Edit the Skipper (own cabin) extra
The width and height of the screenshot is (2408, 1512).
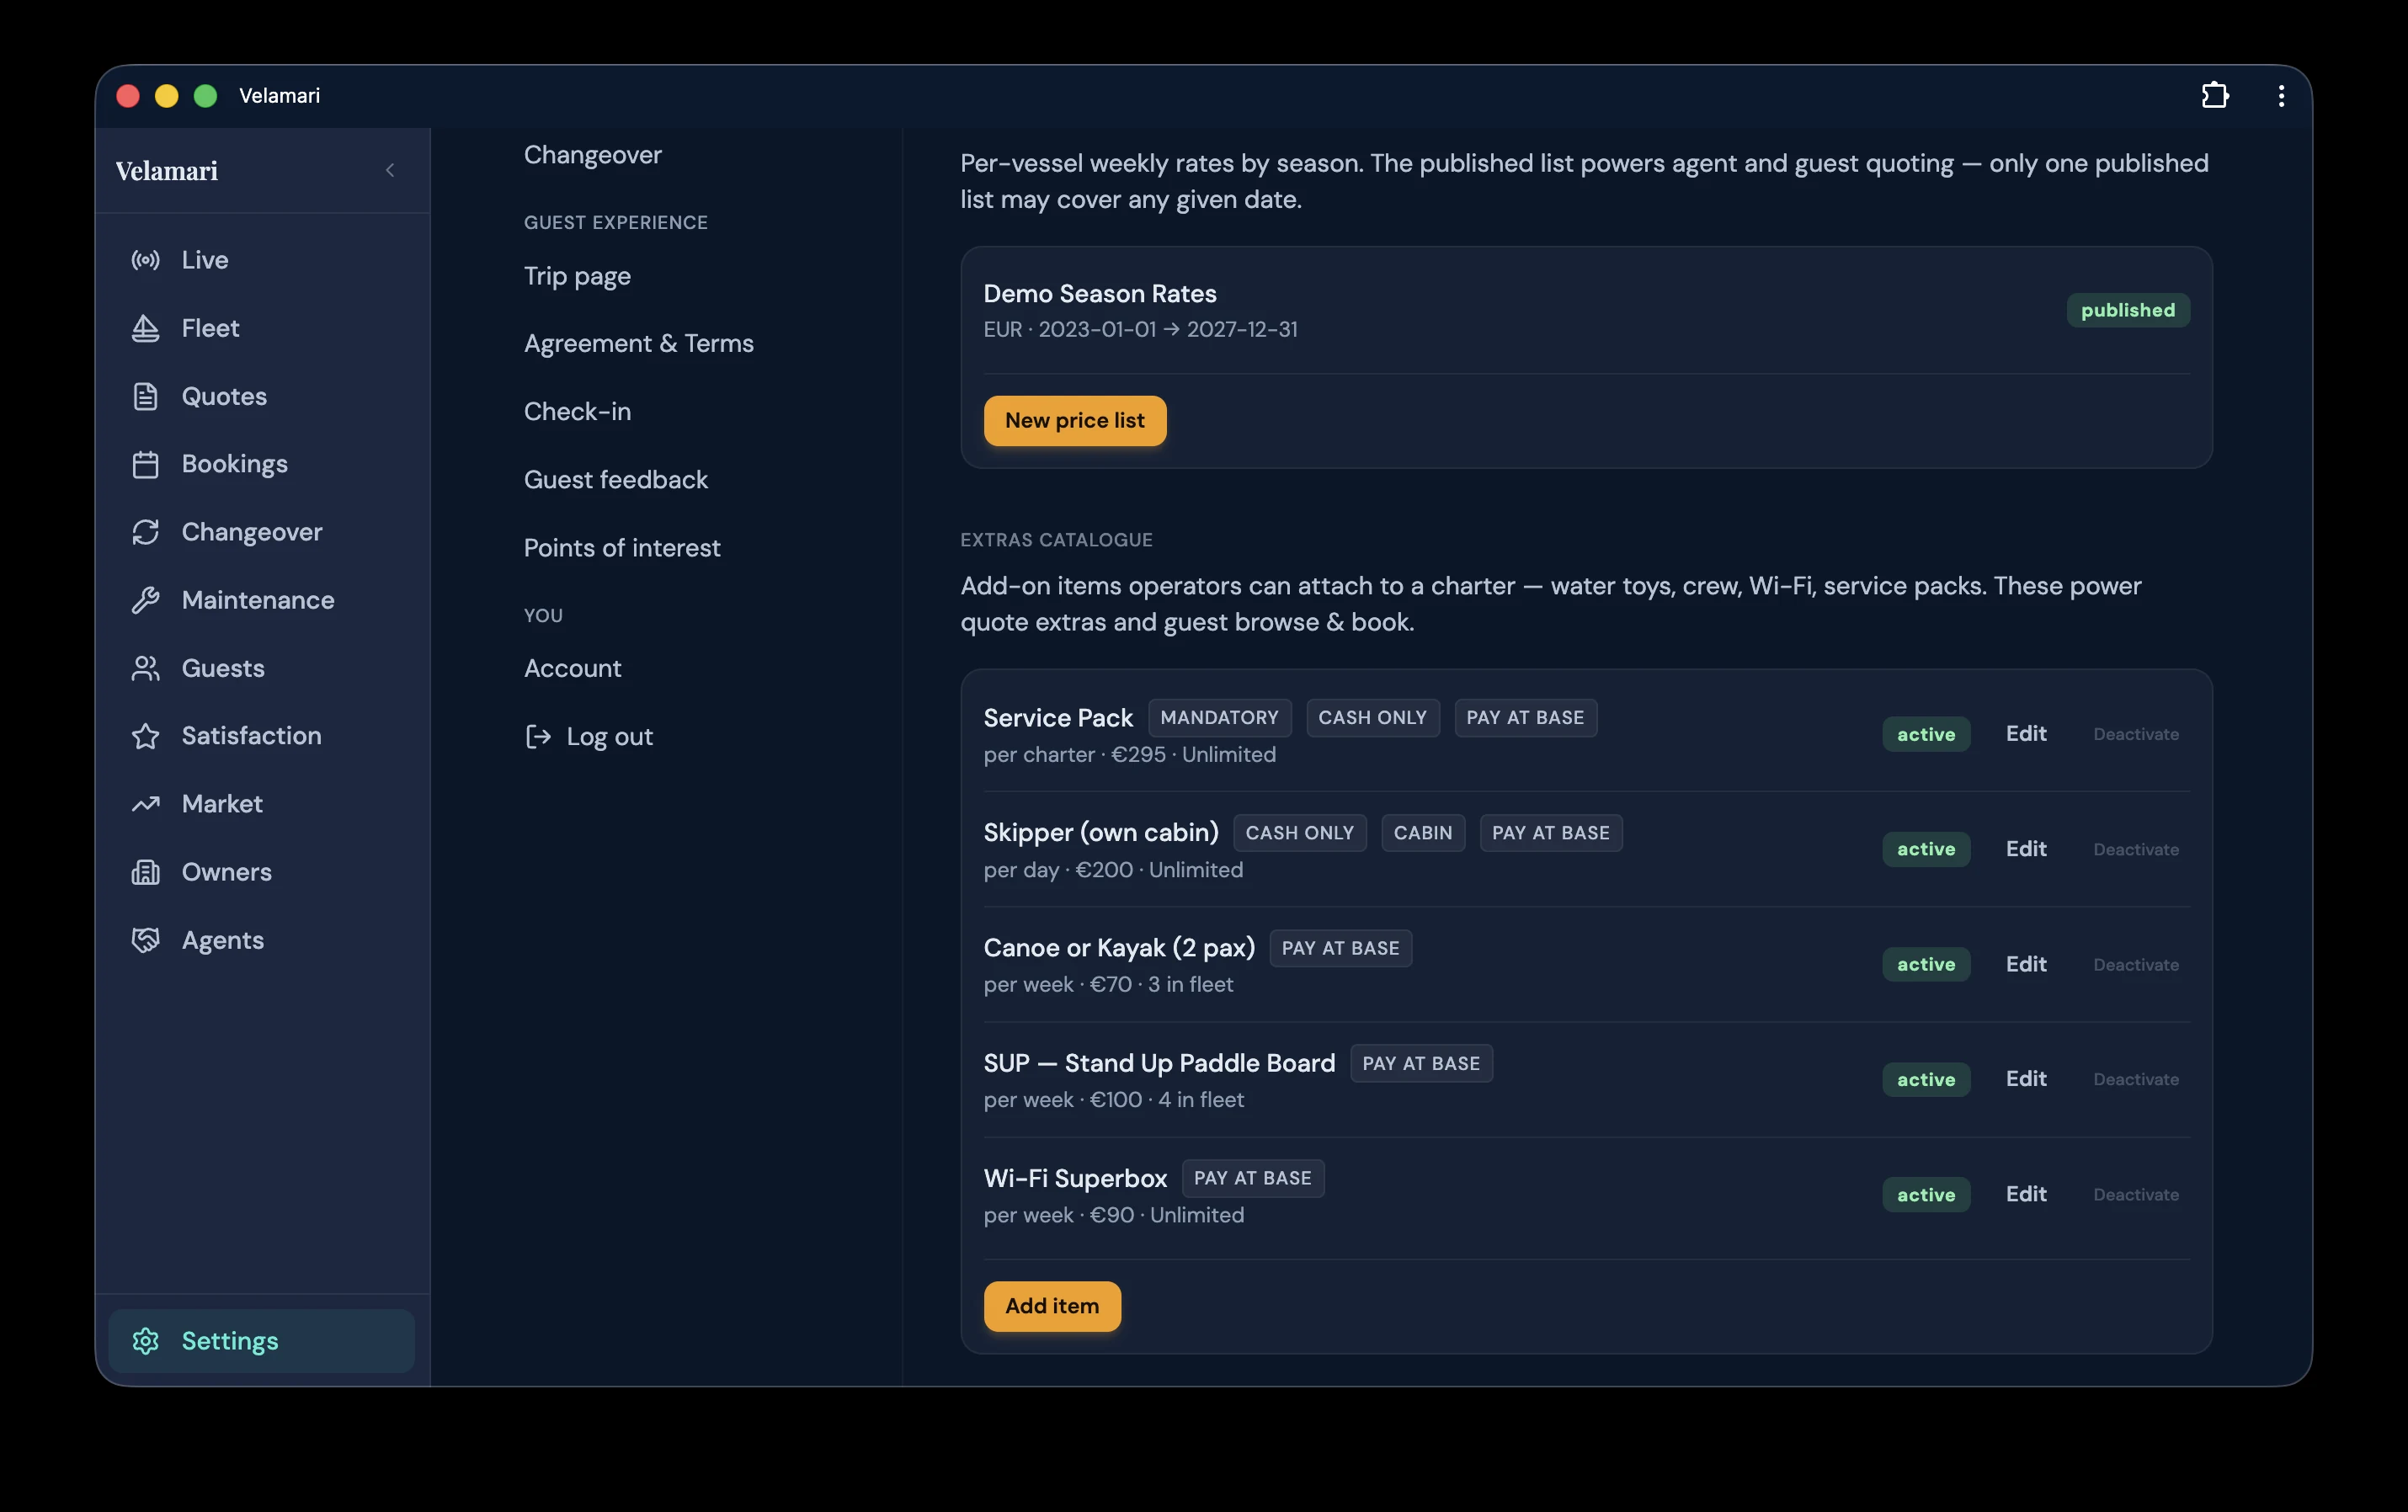click(x=2026, y=849)
